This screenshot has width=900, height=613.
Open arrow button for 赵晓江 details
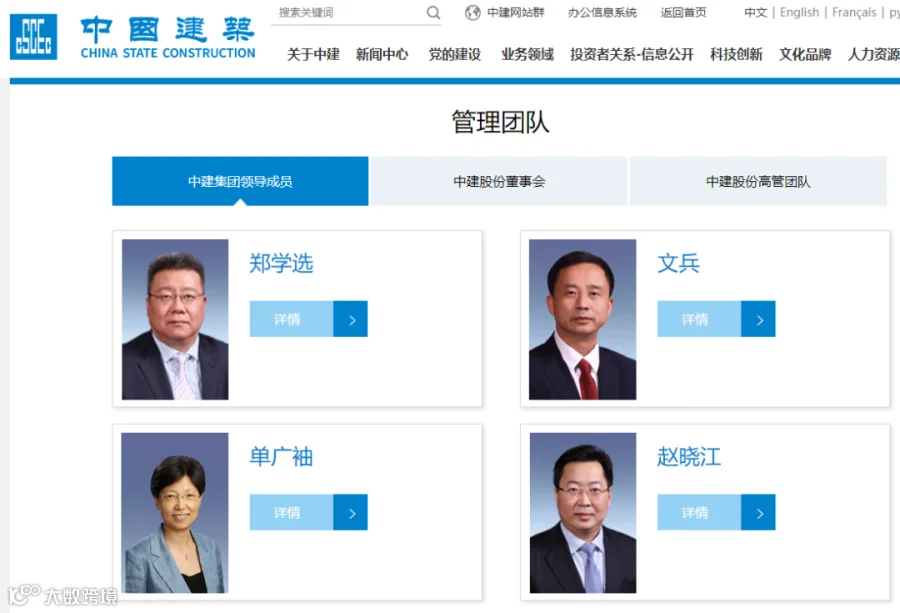758,512
